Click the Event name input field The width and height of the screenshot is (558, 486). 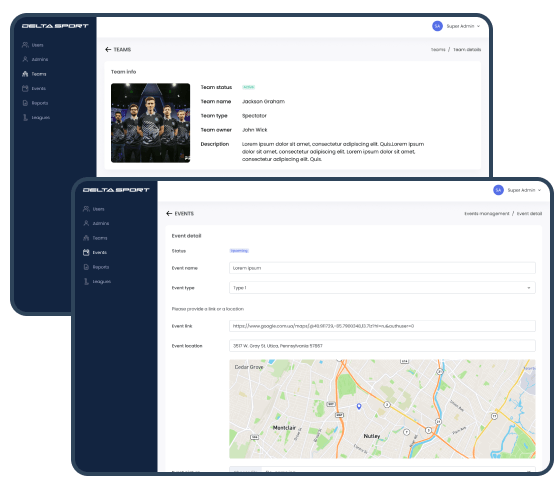pos(382,268)
